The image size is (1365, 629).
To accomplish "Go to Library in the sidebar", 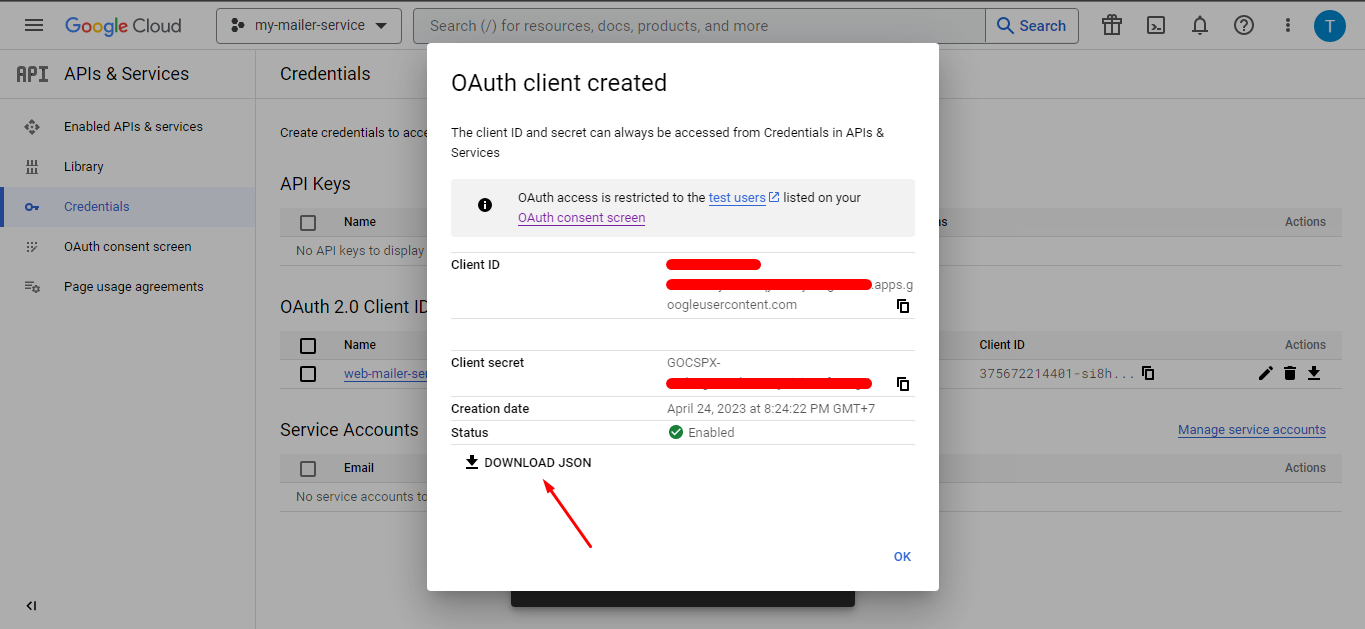I will click(83, 166).
